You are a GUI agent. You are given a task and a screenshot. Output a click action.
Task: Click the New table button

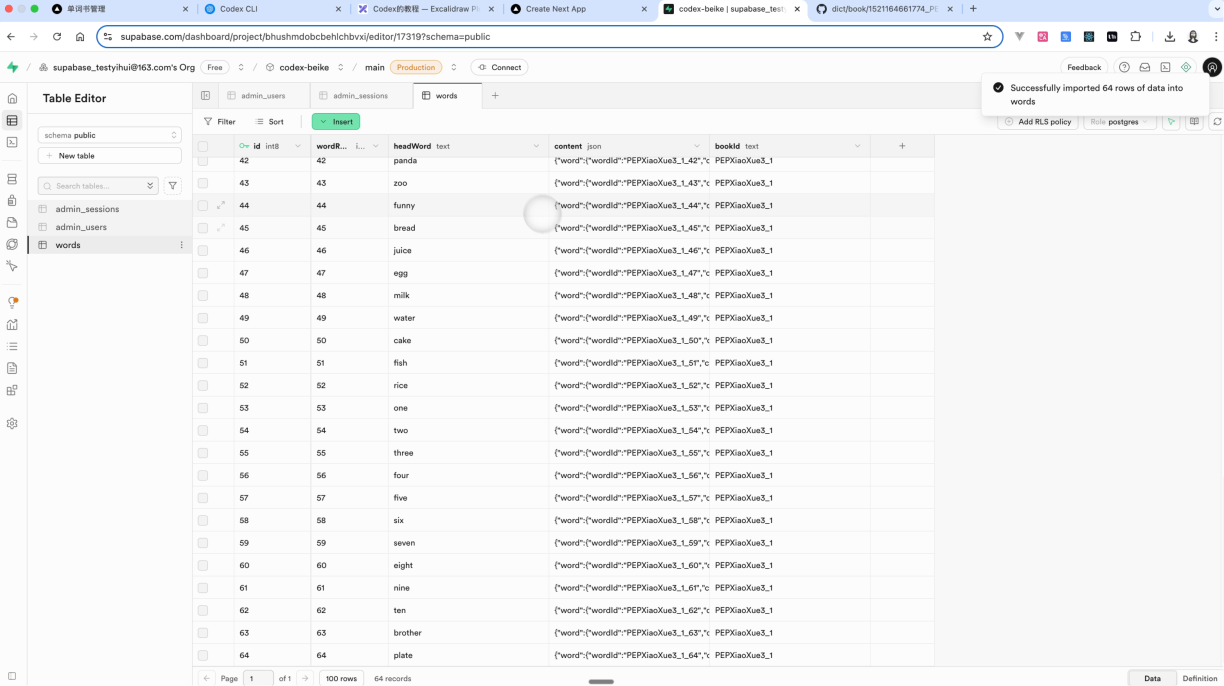110,156
